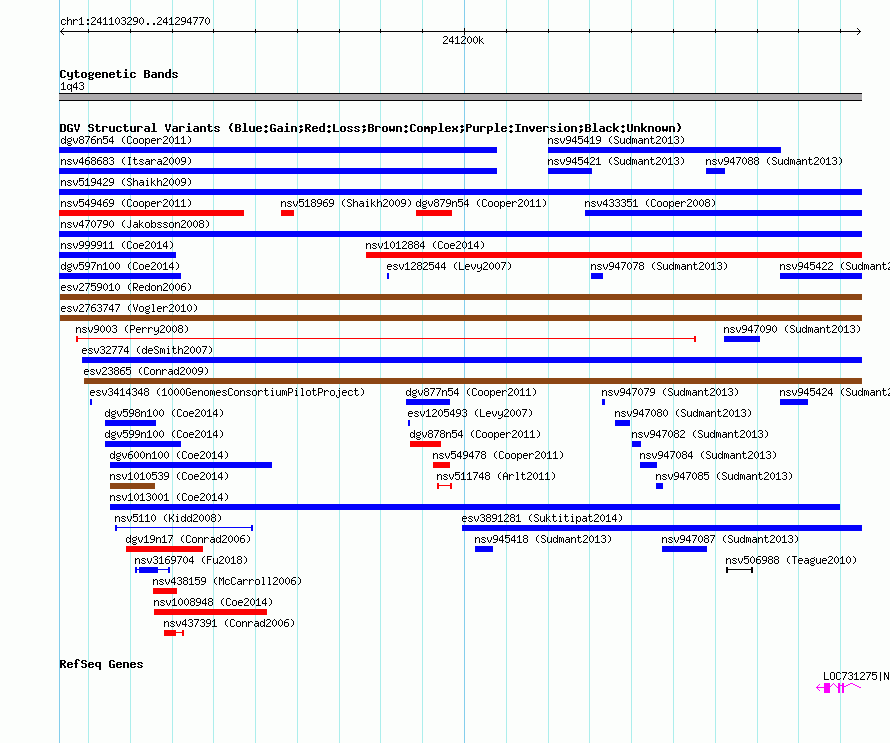The width and height of the screenshot is (890, 743).
Task: Click the LOC731275 gene label
Action: [x=856, y=676]
